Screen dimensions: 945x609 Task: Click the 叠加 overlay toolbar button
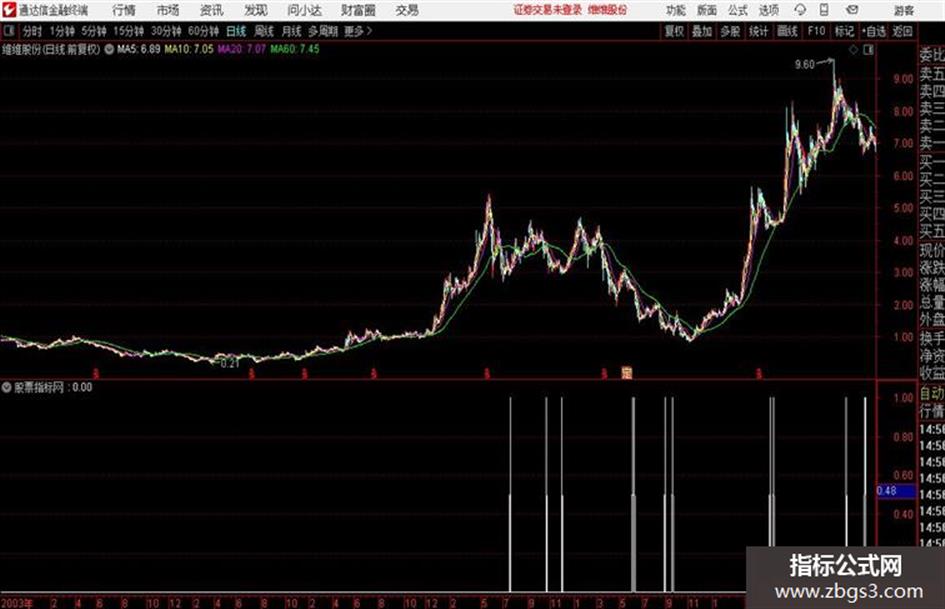coord(702,31)
